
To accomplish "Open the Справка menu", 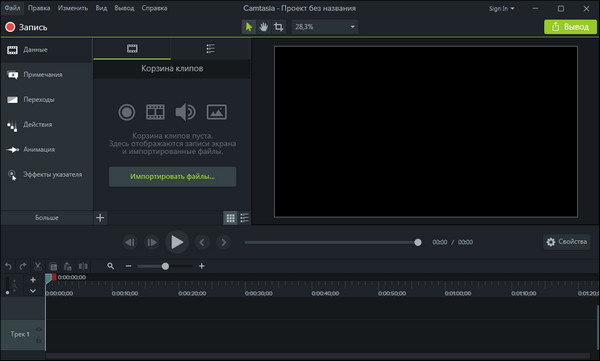I will coord(154,8).
